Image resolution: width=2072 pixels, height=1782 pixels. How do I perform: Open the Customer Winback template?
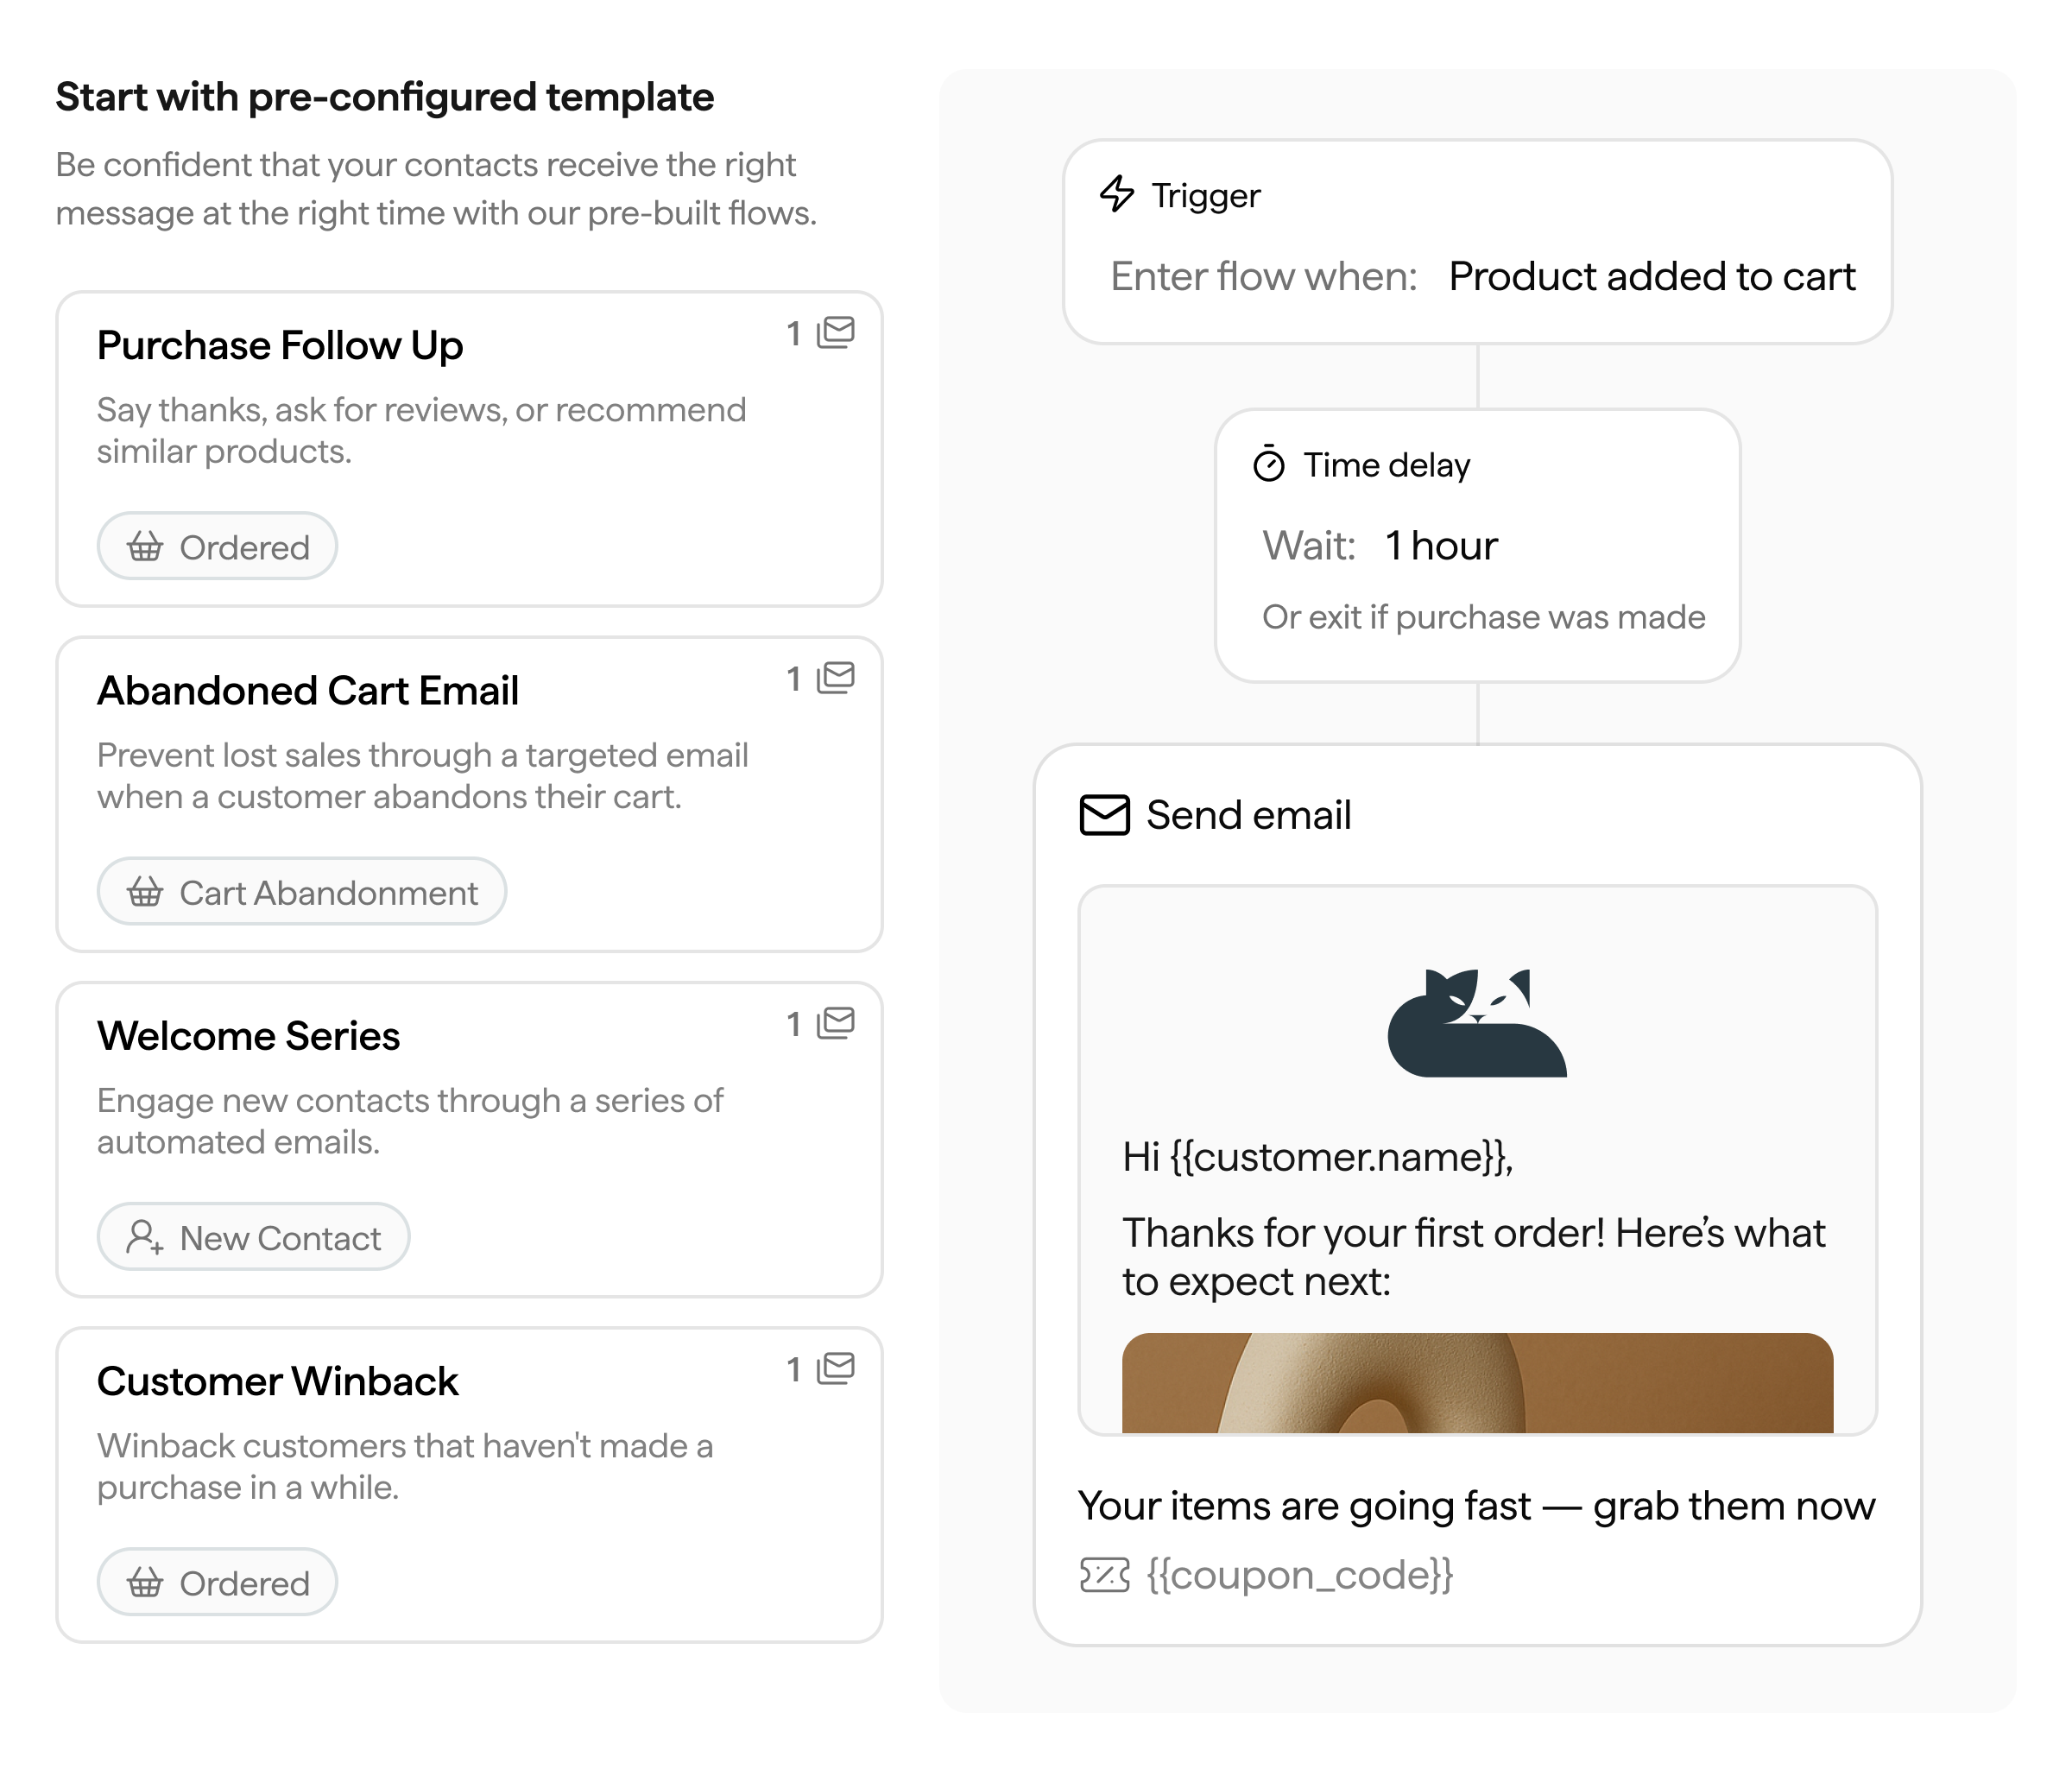[470, 1485]
